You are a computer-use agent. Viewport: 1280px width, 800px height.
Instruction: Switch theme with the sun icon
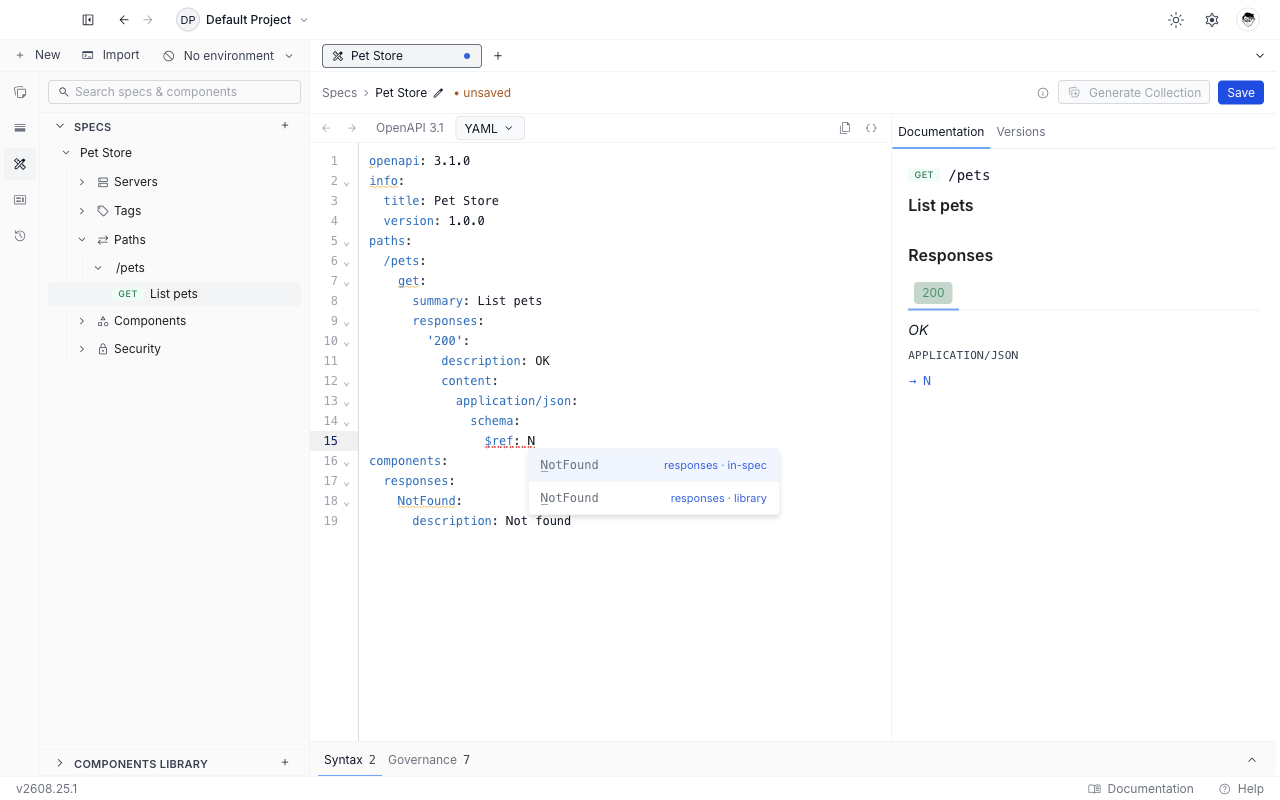(1176, 20)
